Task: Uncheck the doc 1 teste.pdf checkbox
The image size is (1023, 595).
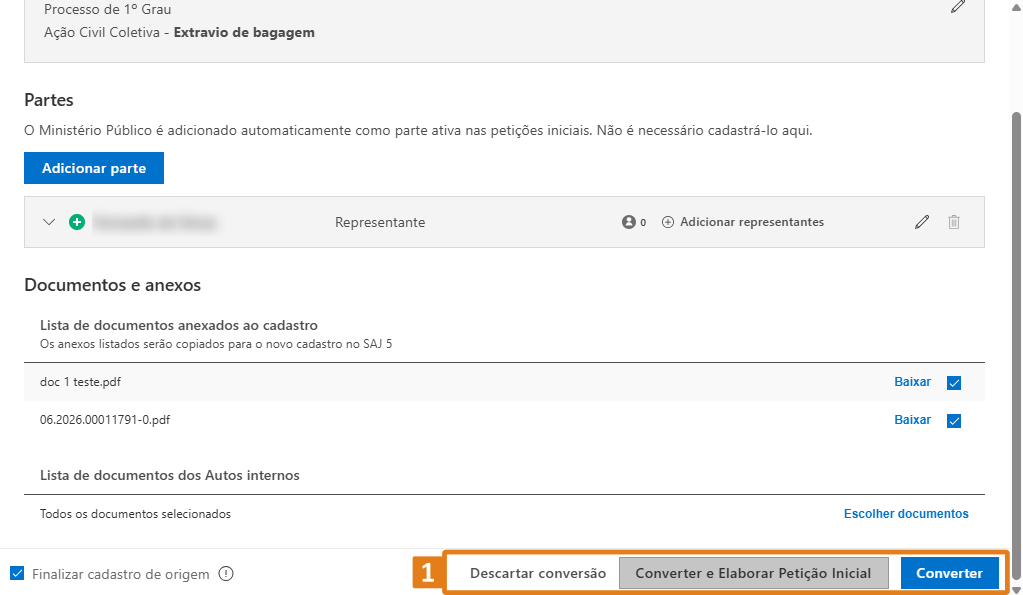Action: (954, 382)
